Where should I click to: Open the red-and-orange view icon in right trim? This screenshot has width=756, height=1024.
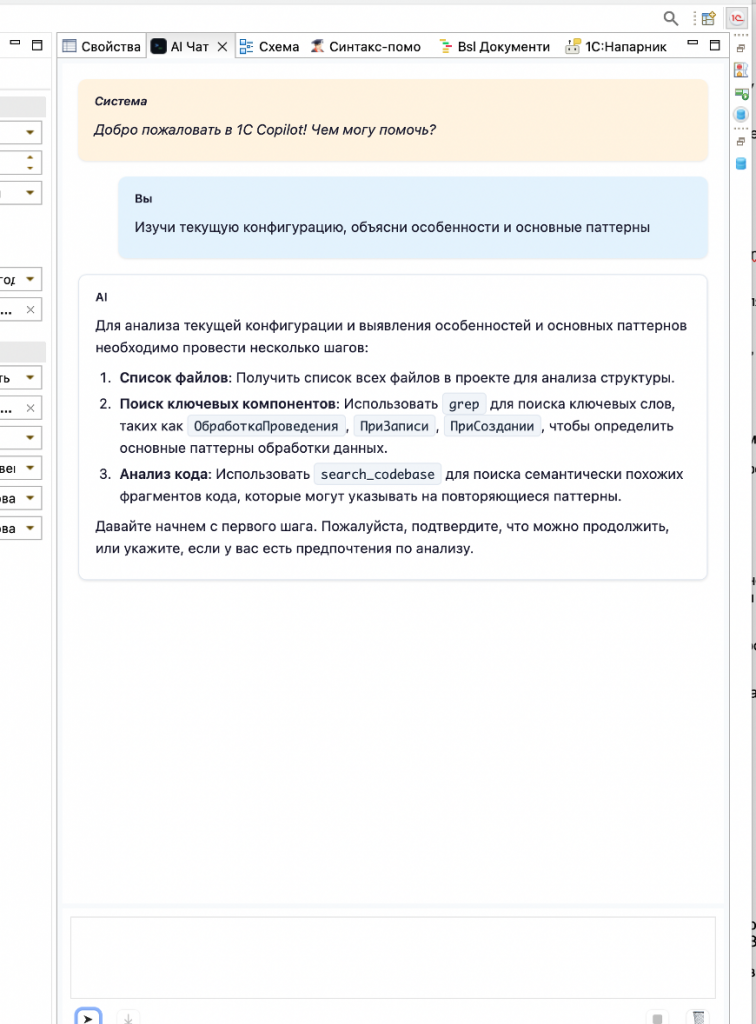pos(740,70)
